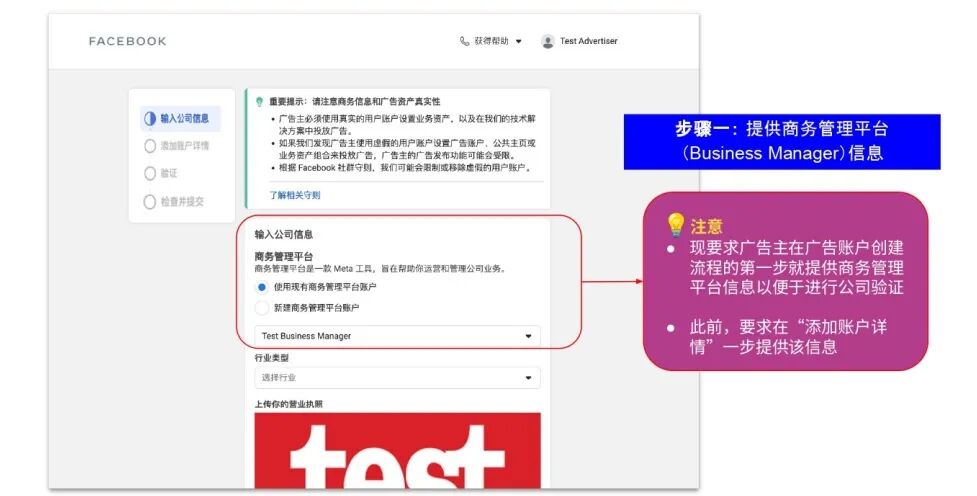Click the 行业类型 field label
This screenshot has width=977, height=496.
[272, 358]
